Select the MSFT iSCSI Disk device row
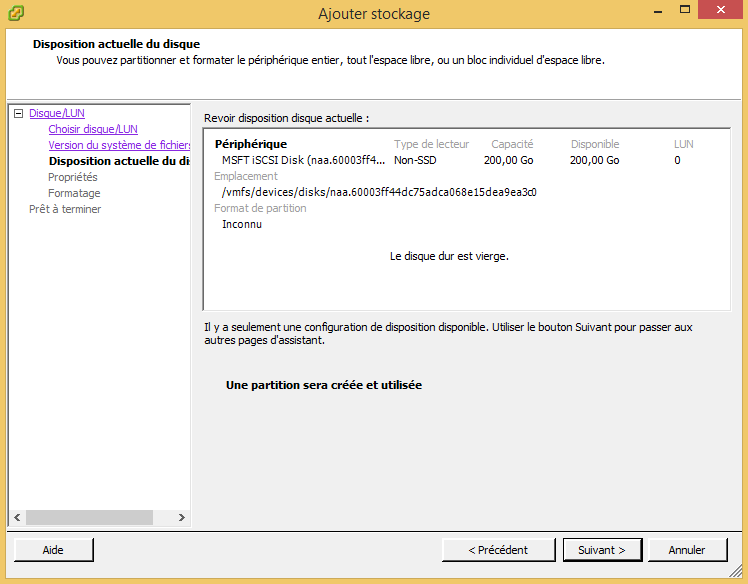This screenshot has height=584, width=748. (302, 160)
